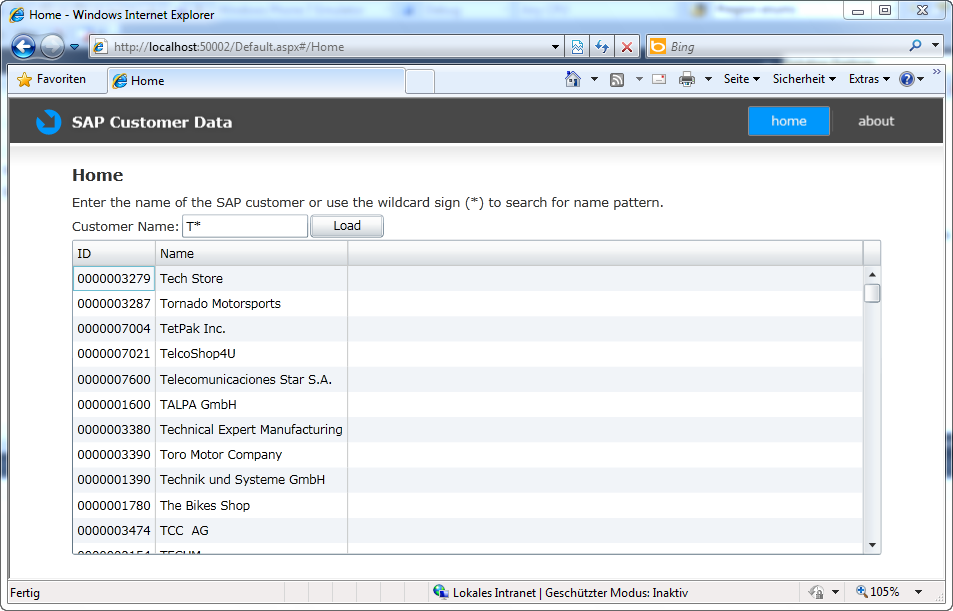Screen dimensions: 953x611
Task: Click the RSS feeds icon
Action: pos(617,80)
